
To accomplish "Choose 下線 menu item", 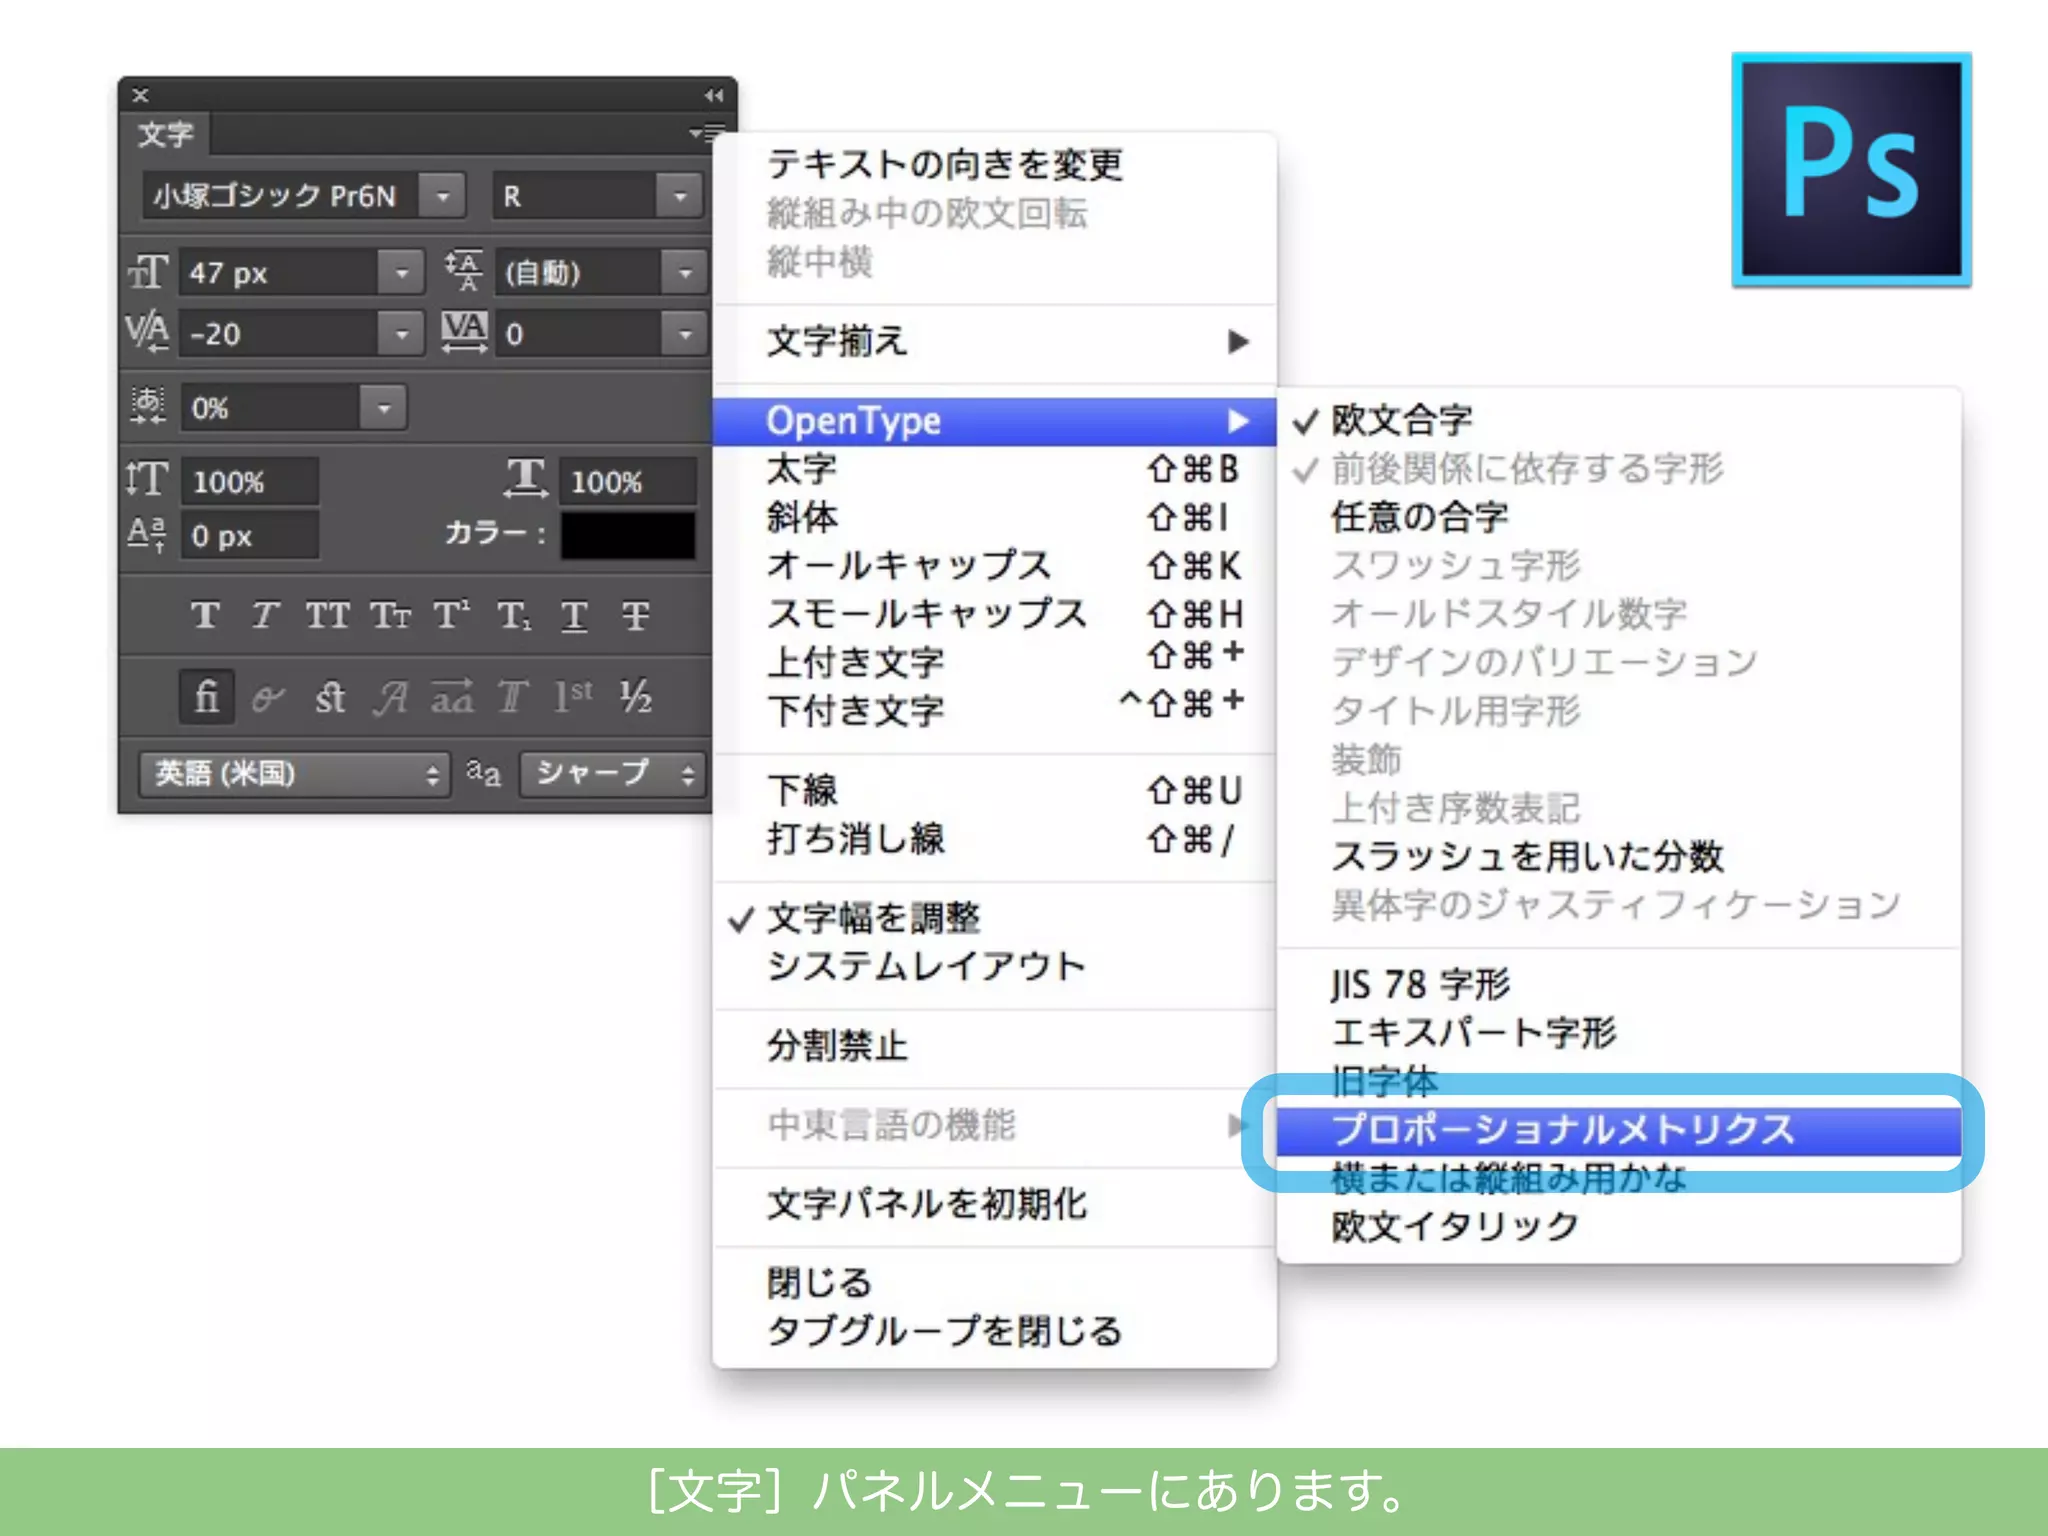I will coord(995,790).
